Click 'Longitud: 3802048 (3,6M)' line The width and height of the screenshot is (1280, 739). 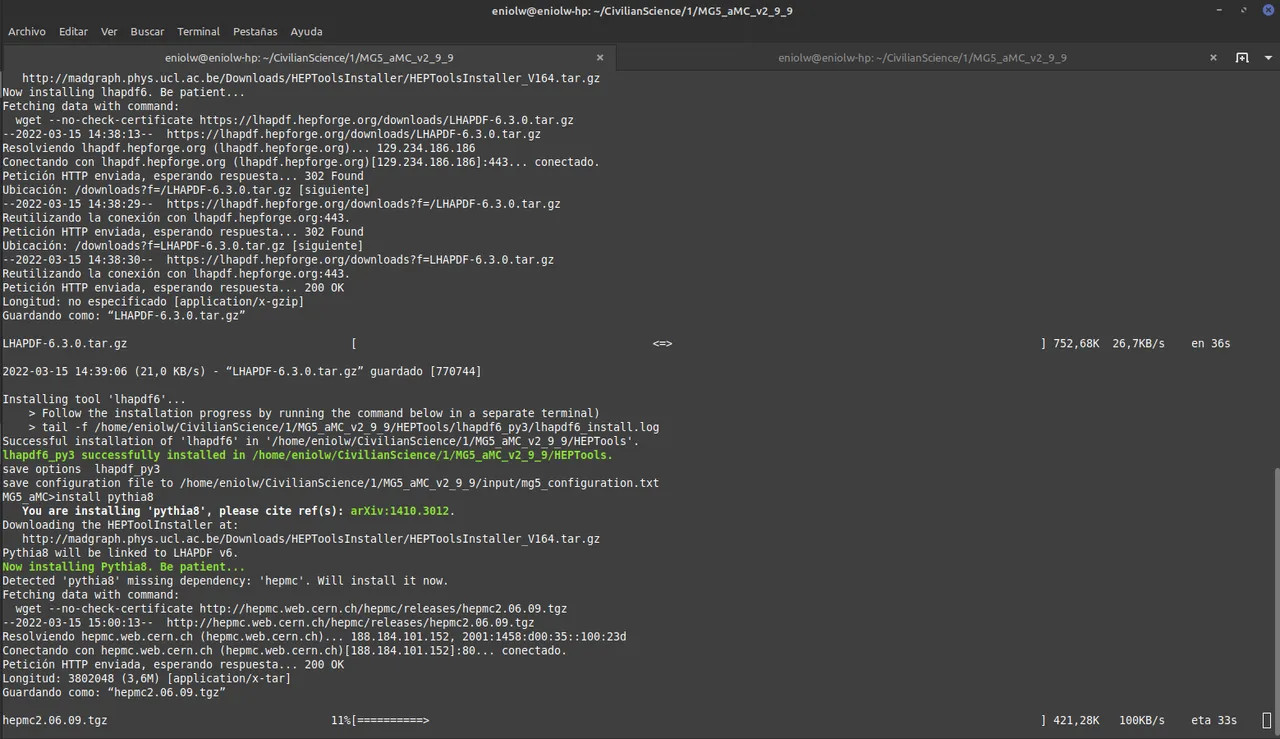pos(146,679)
